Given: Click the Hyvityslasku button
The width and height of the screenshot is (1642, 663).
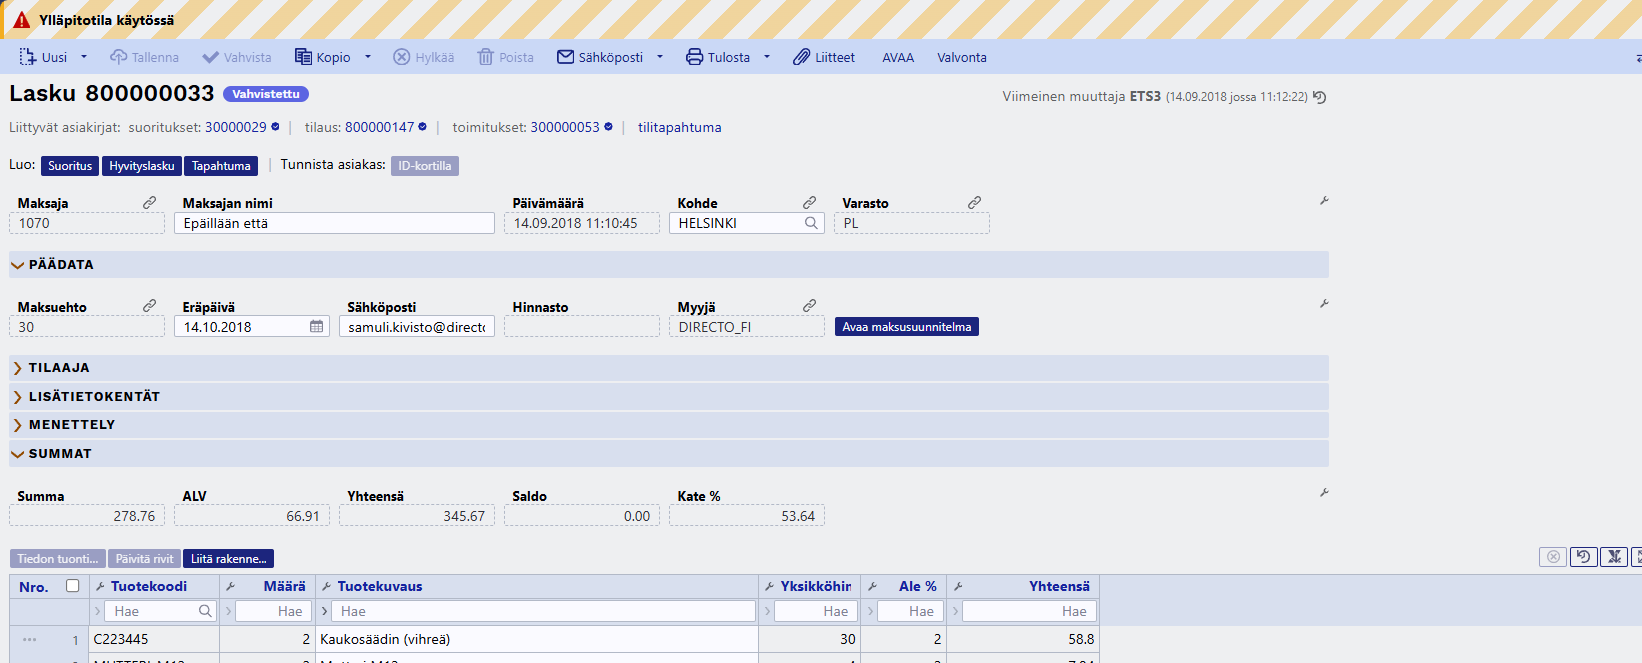Looking at the screenshot, I should coord(141,166).
